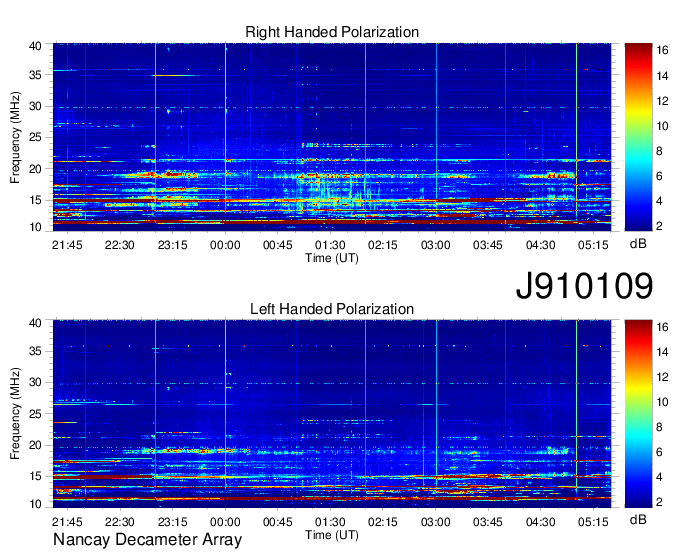Viewport: 680px width, 552px height.
Task: Click the "Left Handed Polarization" plot title
Action: [x=332, y=309]
